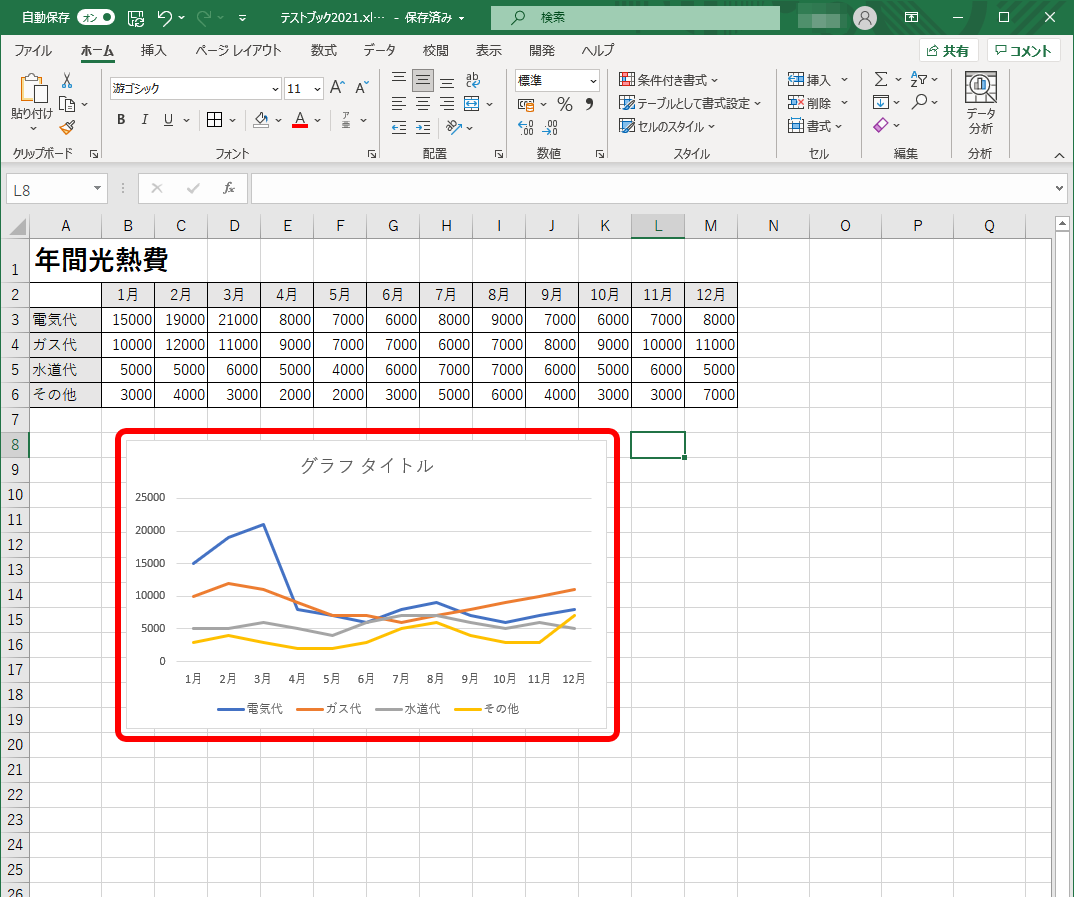
Task: Open the File (ファイル) tab
Action: [33, 51]
